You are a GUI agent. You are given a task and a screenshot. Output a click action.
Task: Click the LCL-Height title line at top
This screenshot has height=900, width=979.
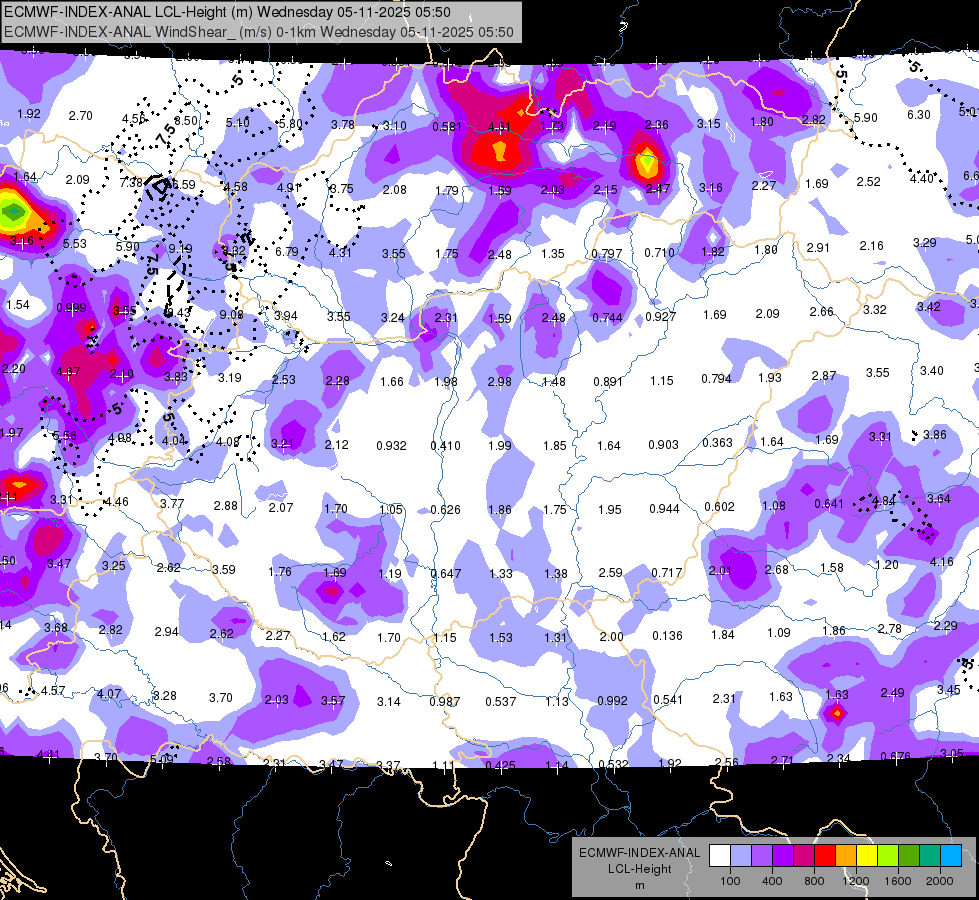coord(227,12)
